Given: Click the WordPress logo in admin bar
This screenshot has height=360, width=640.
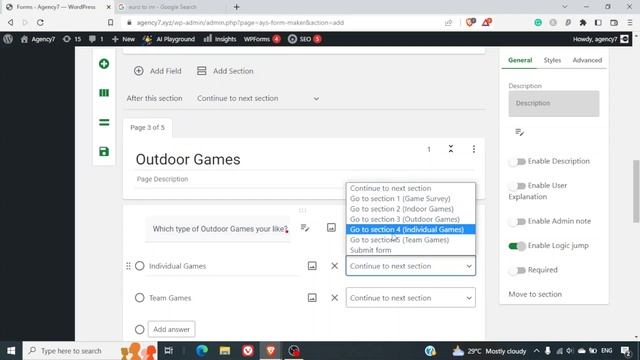Looking at the screenshot, I should pos(8,39).
